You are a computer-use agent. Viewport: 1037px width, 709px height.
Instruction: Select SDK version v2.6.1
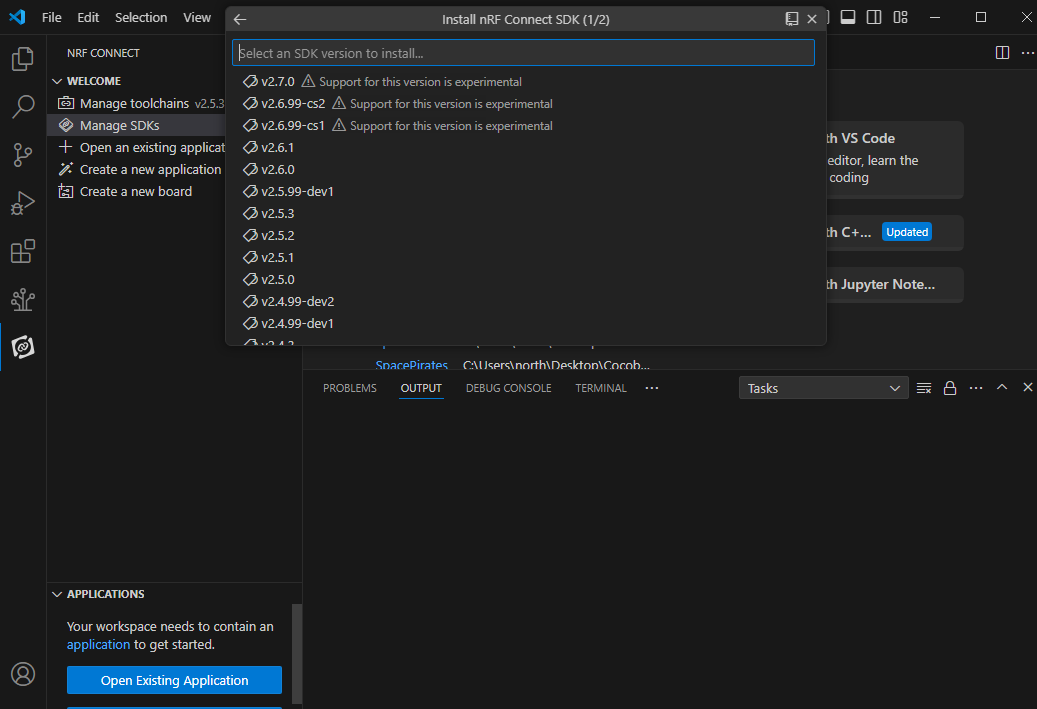[x=526, y=147]
